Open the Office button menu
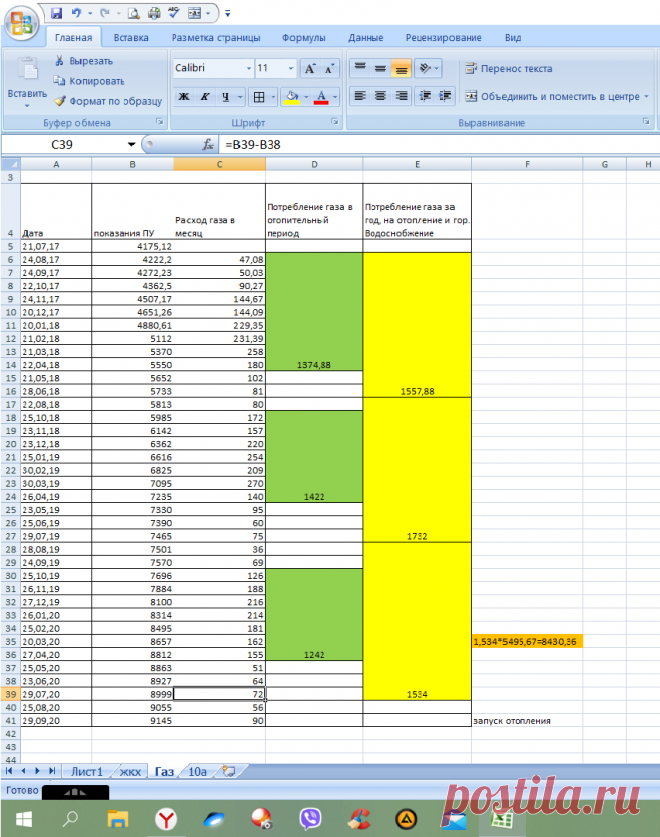This screenshot has height=837, width=660. (x=20, y=20)
